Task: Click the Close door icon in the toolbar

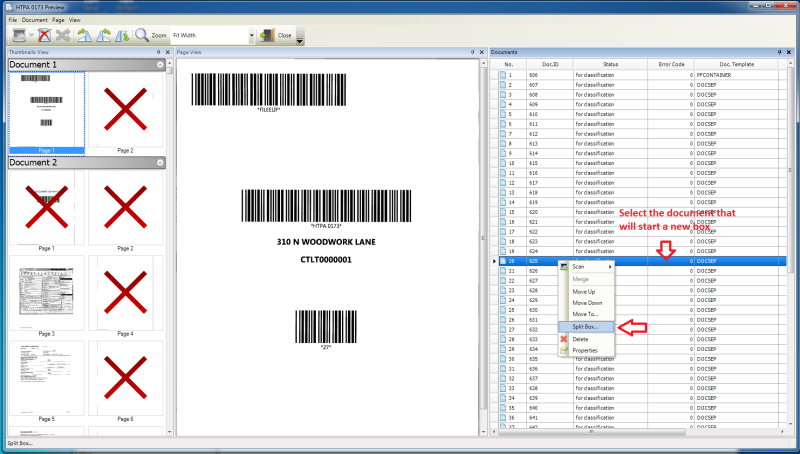Action: tap(266, 35)
